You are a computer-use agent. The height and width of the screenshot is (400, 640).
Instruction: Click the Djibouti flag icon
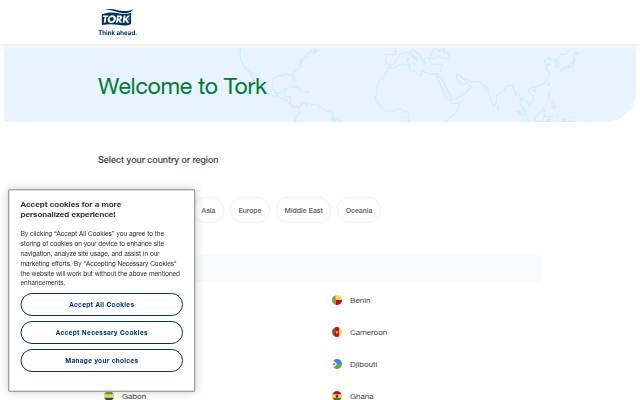337,364
